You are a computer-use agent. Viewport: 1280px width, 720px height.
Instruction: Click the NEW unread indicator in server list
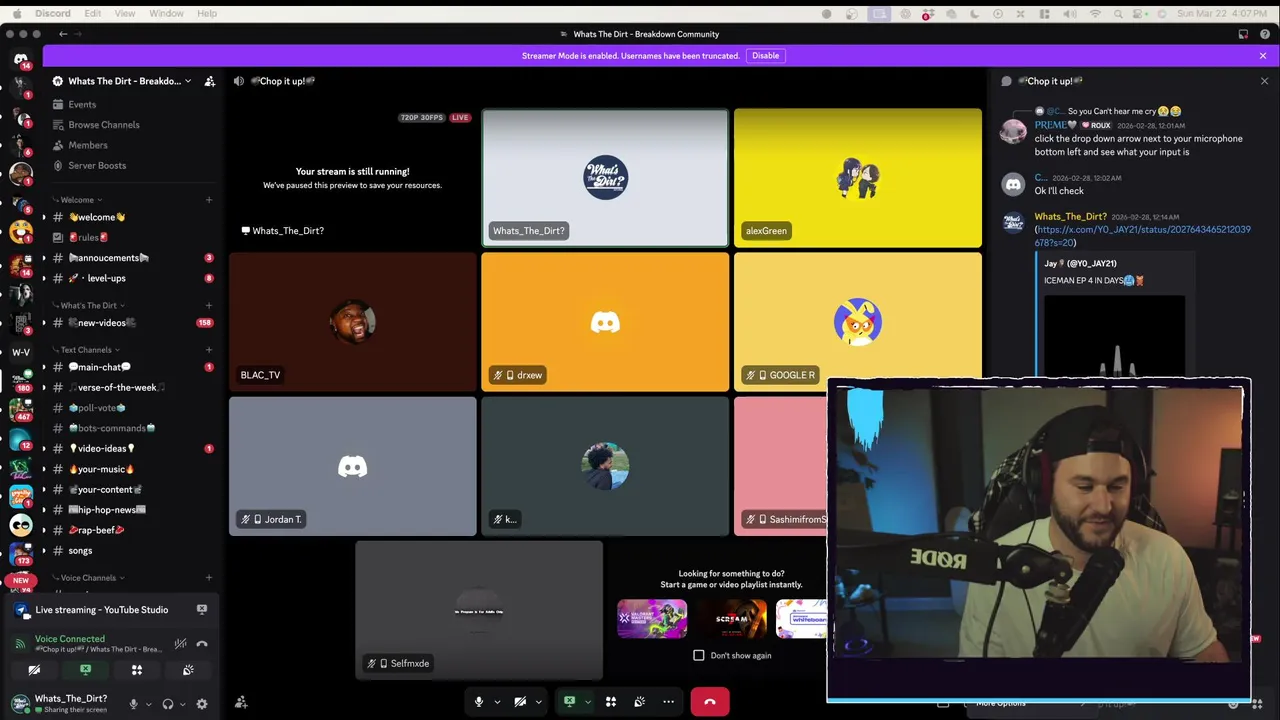21,580
